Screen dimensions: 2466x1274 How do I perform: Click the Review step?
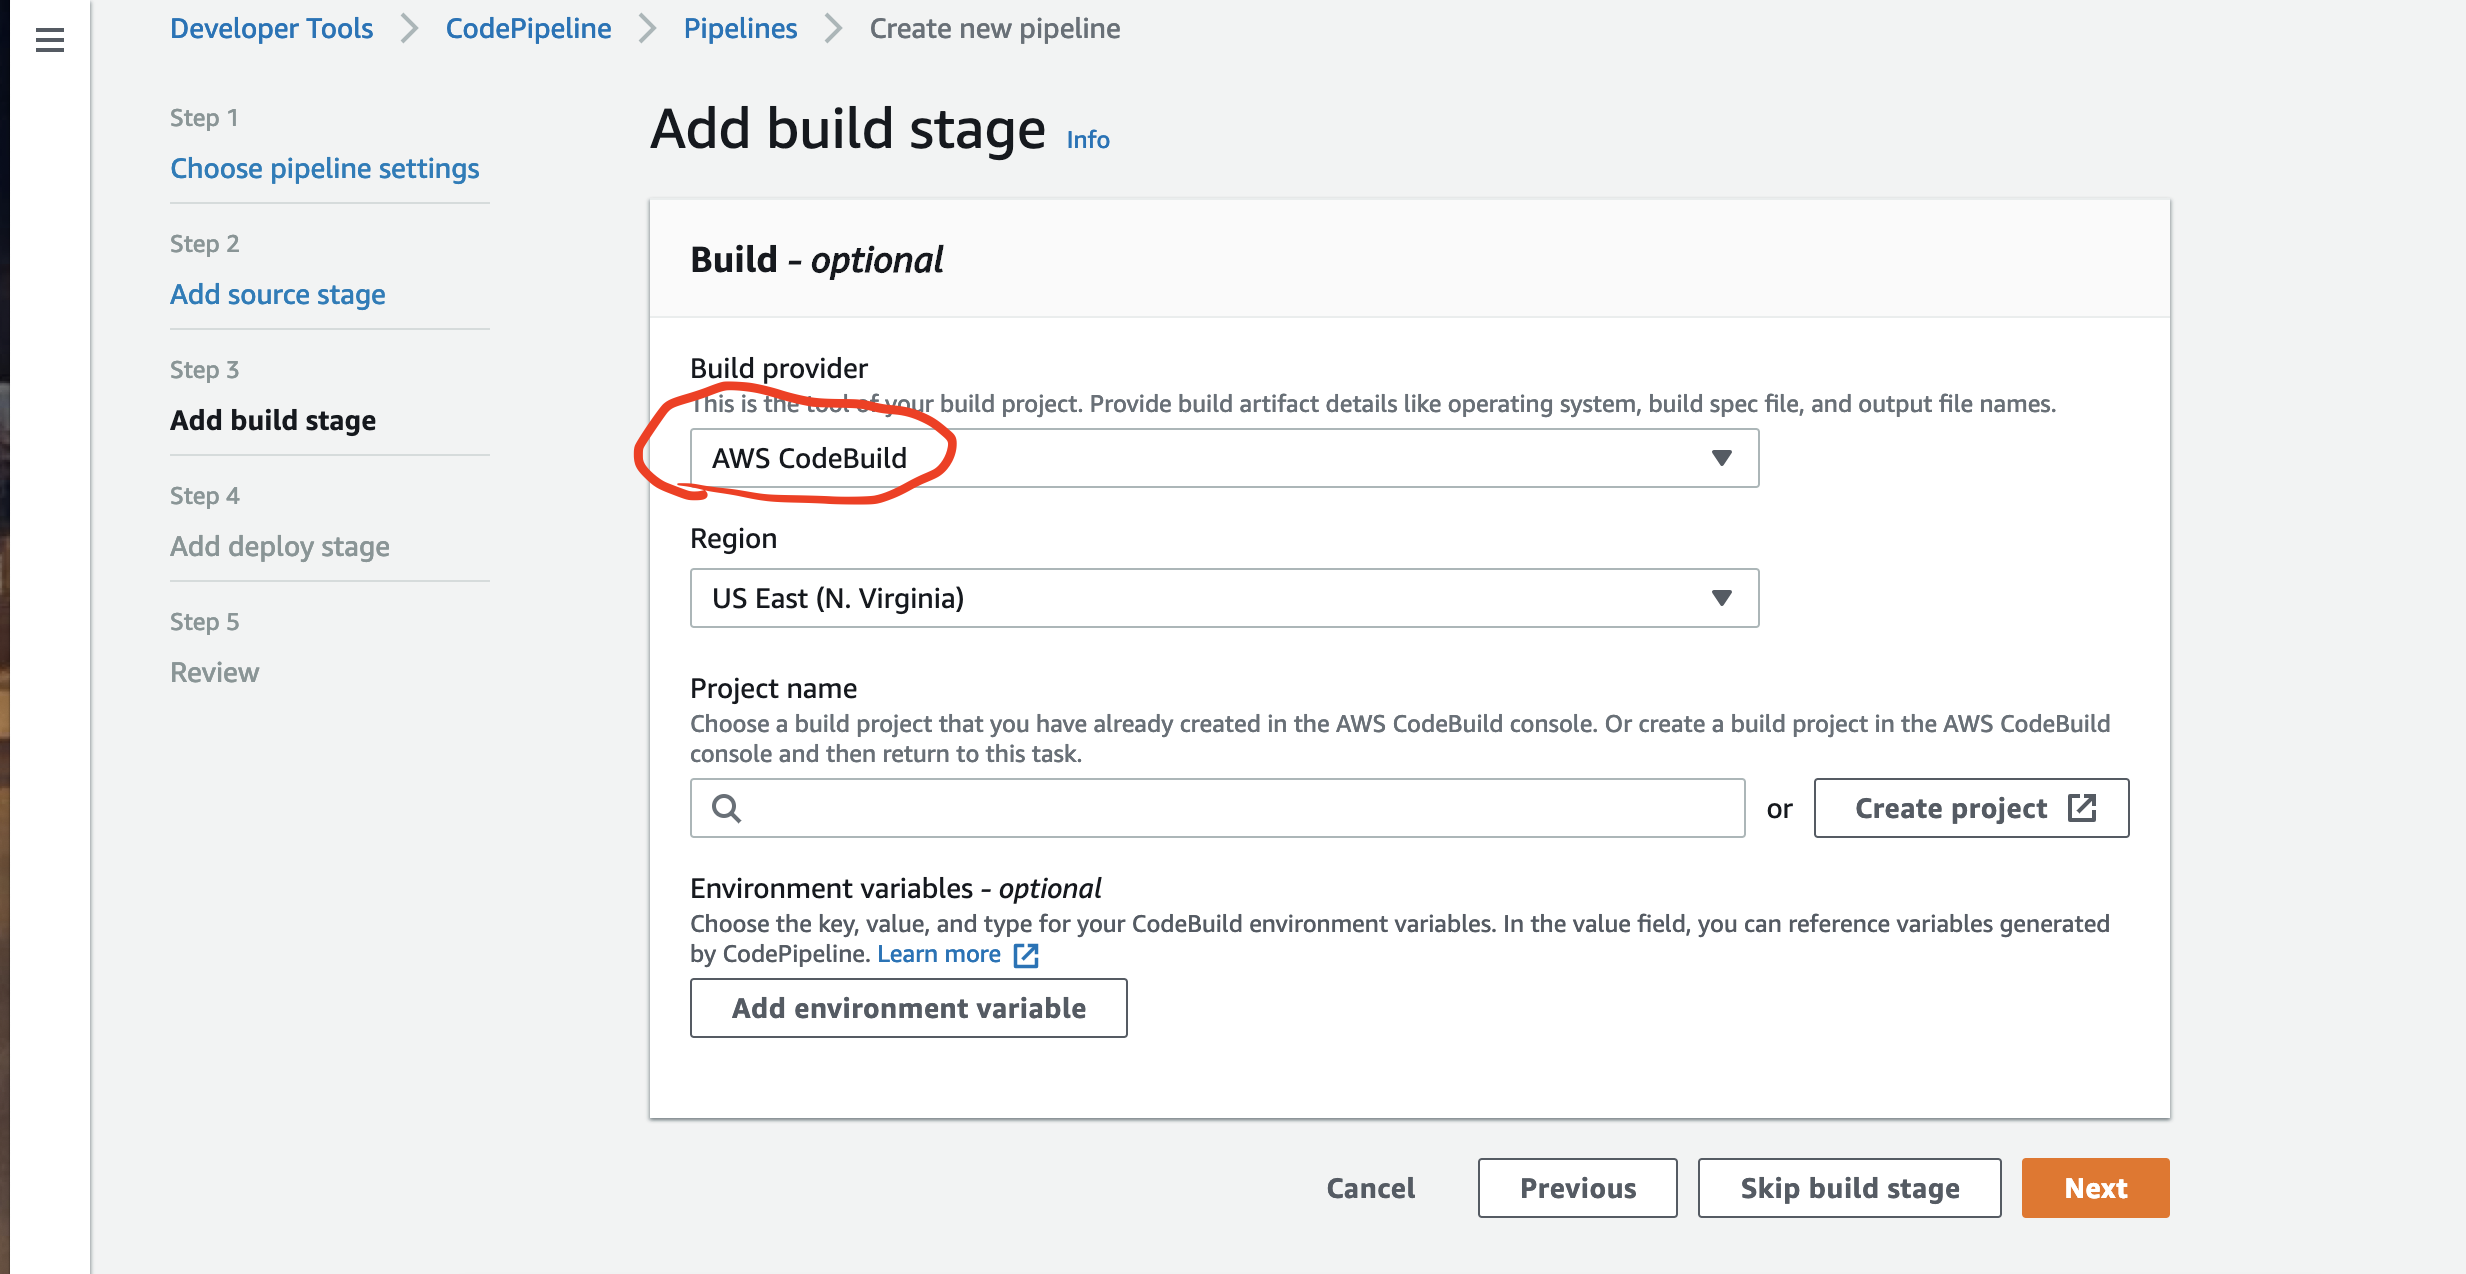(x=215, y=672)
